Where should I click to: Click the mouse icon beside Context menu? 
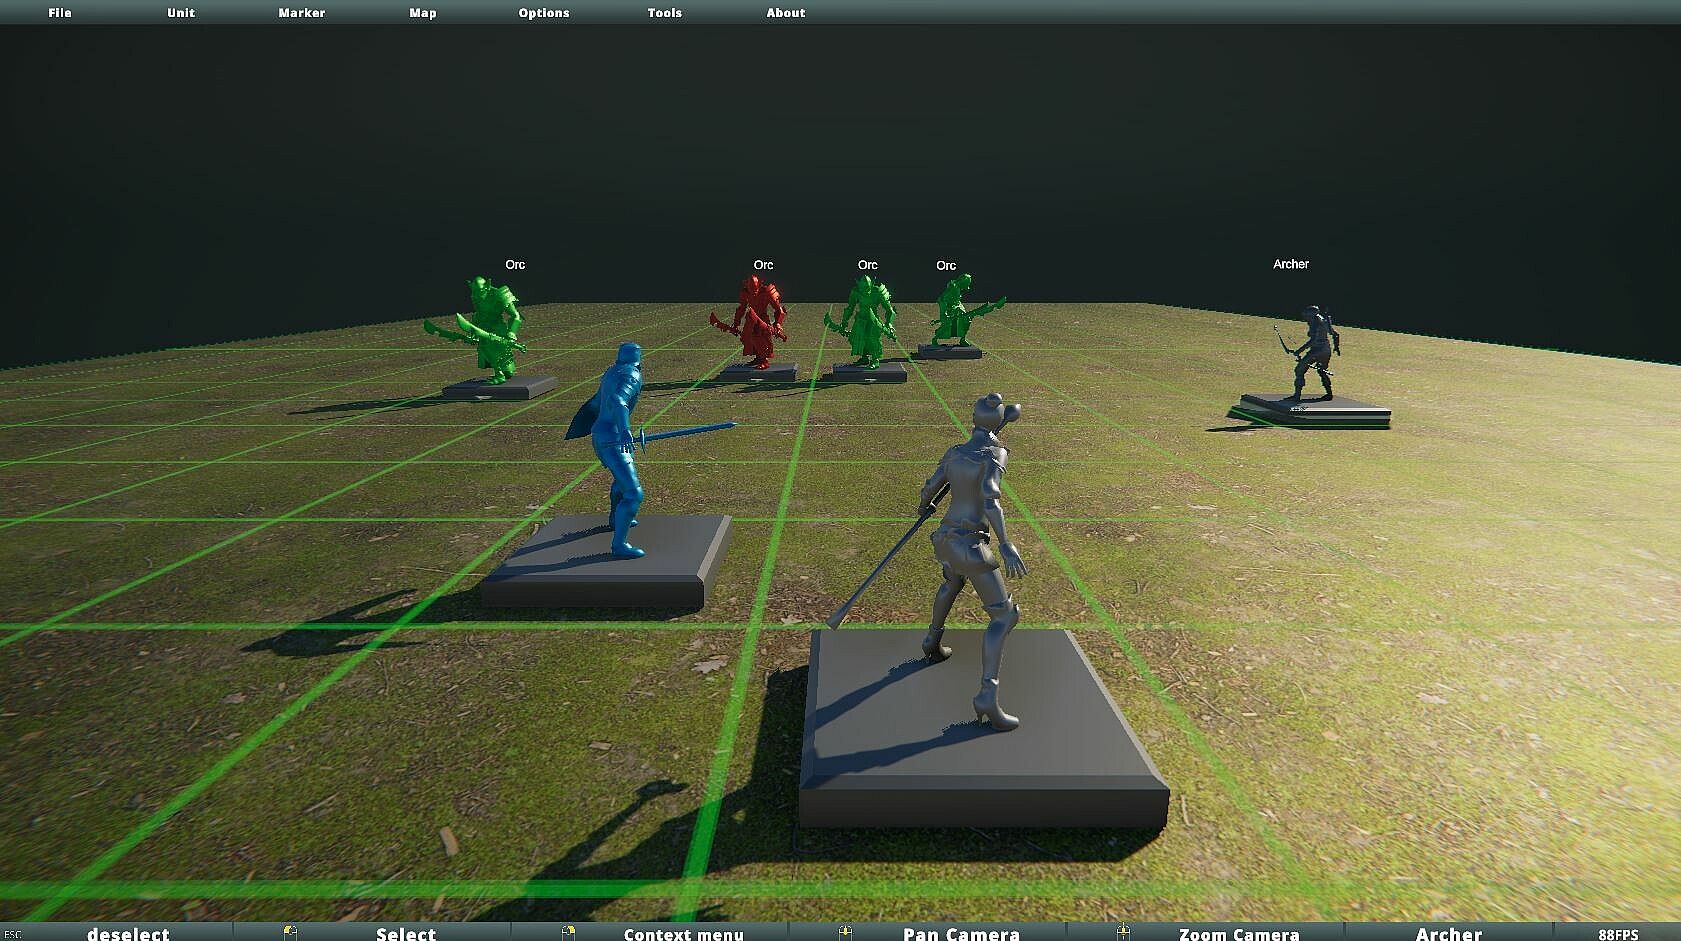coord(568,932)
